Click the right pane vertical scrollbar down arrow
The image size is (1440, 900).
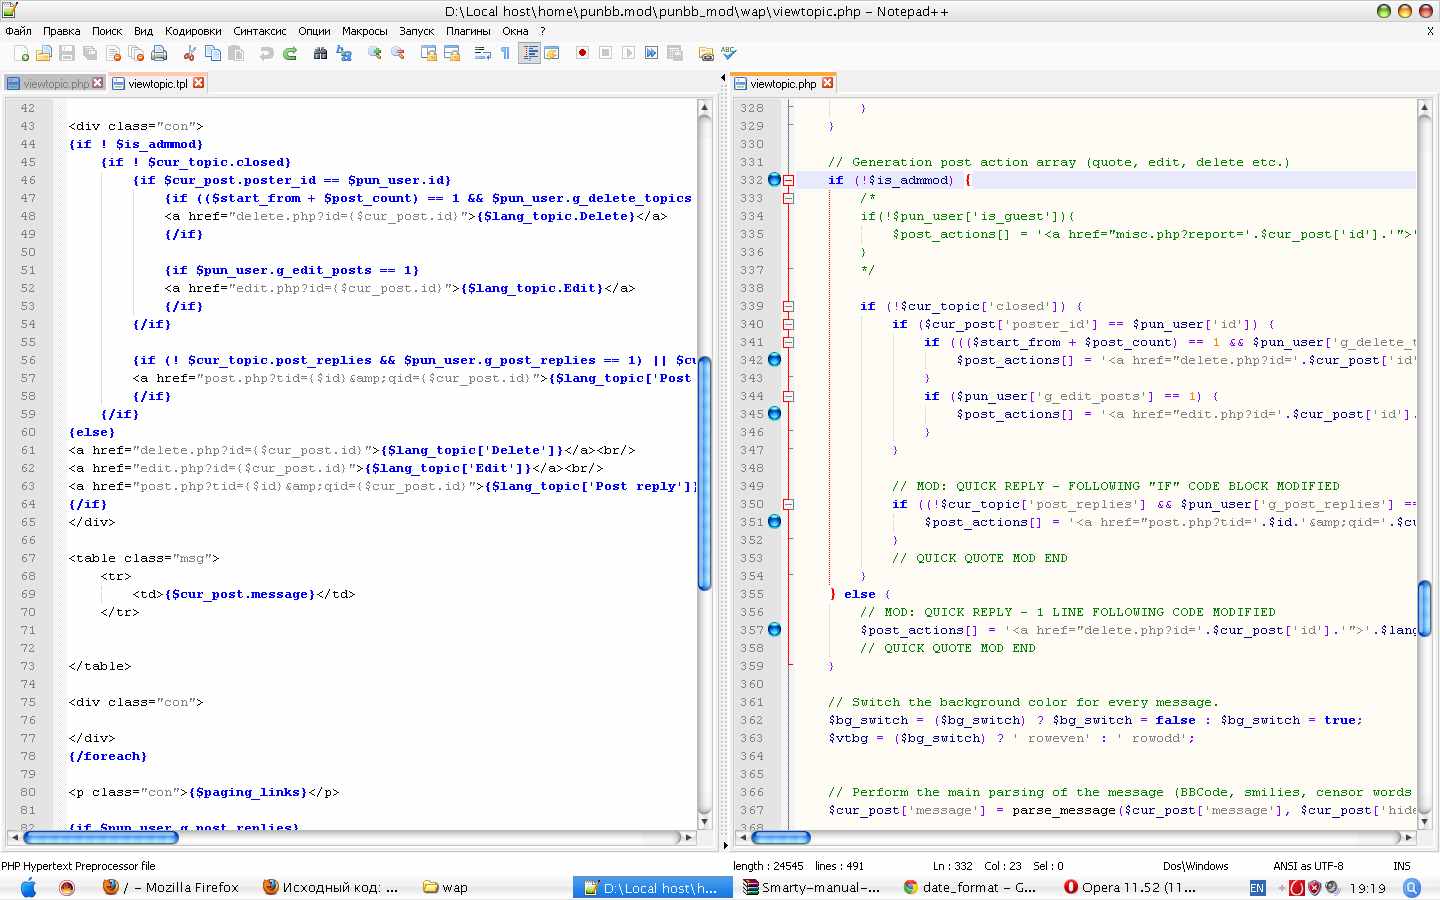click(1424, 821)
